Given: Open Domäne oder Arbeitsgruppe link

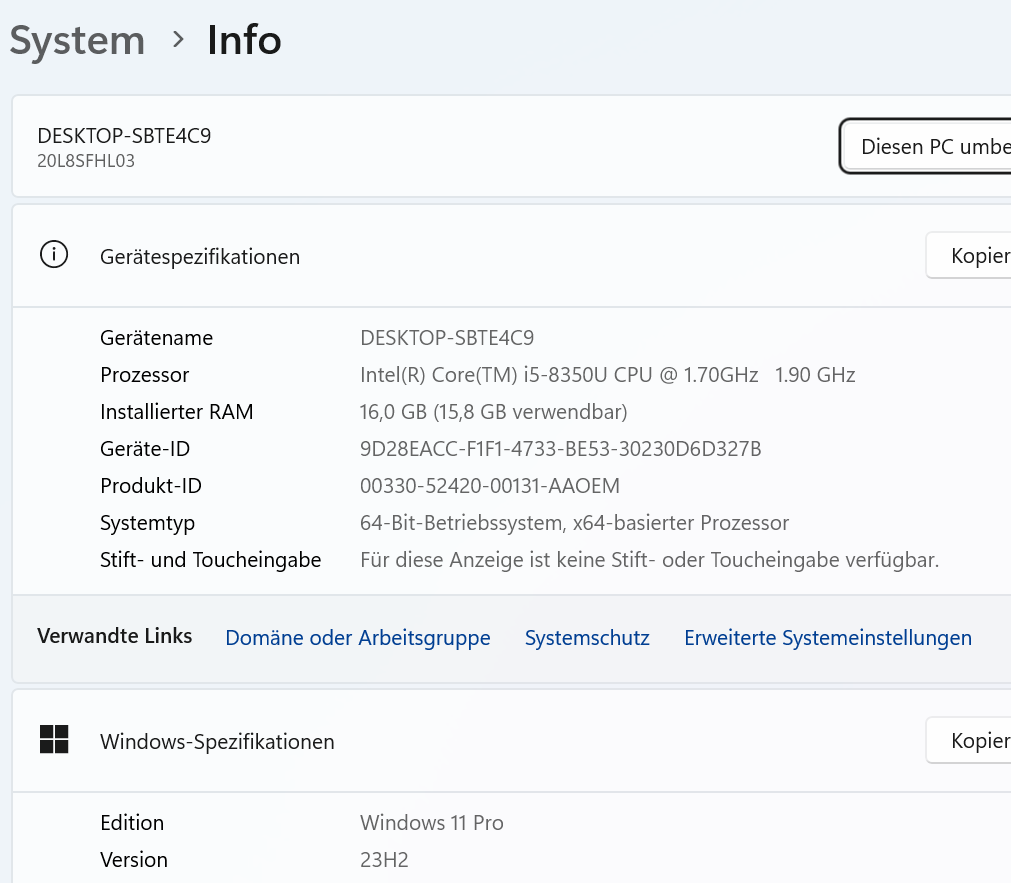Looking at the screenshot, I should click(358, 637).
